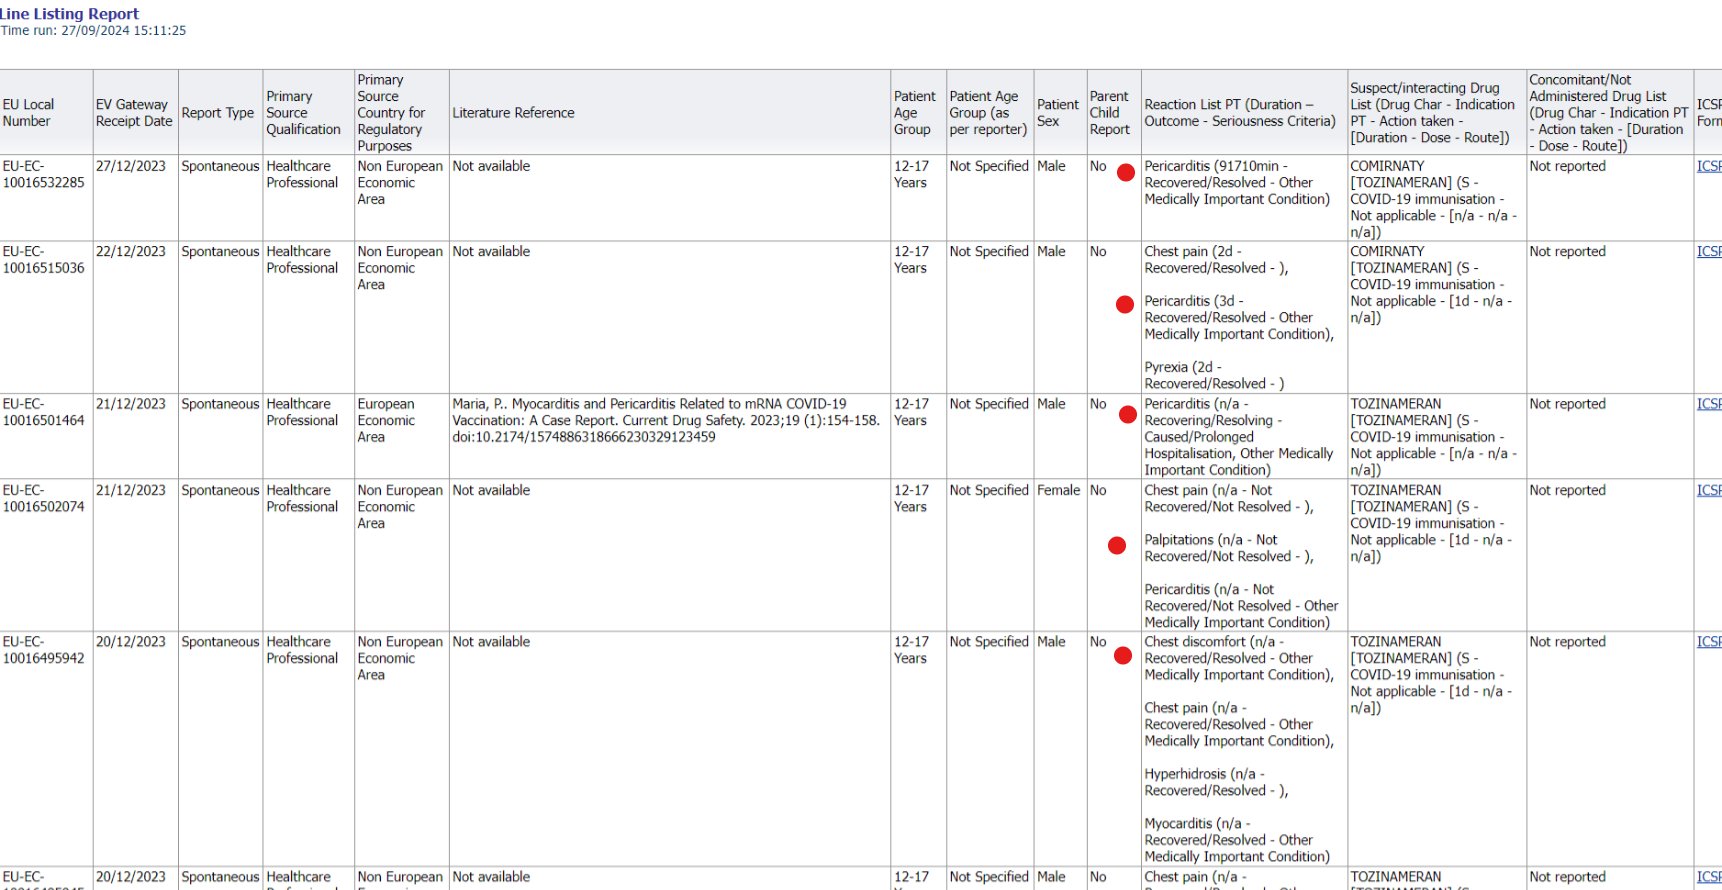Click the "Maria, P.. Myocarditis and Pericarditis" literature reference
Viewport: 1722px width, 890px height.
[x=666, y=420]
